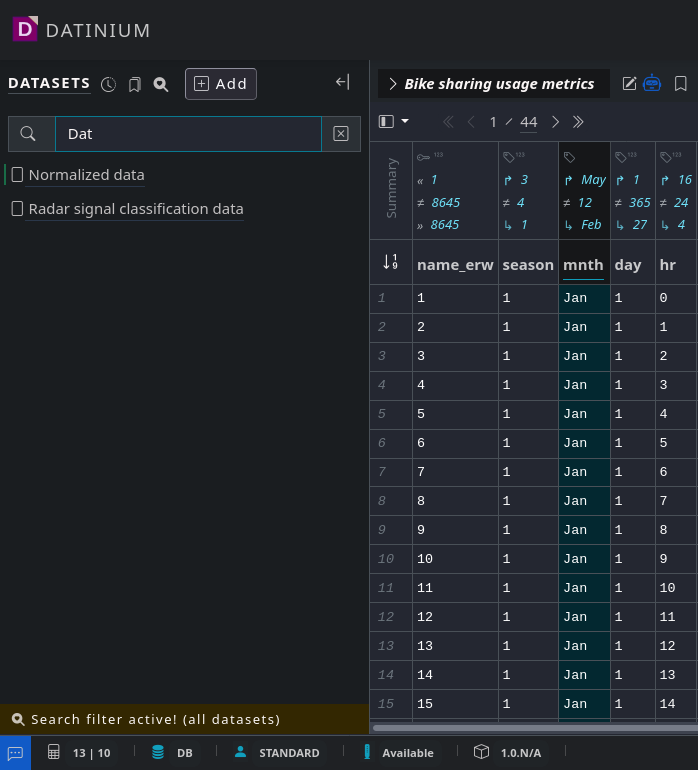
Task: Click the bookmarks icon beside DATASETS
Action: point(135,85)
